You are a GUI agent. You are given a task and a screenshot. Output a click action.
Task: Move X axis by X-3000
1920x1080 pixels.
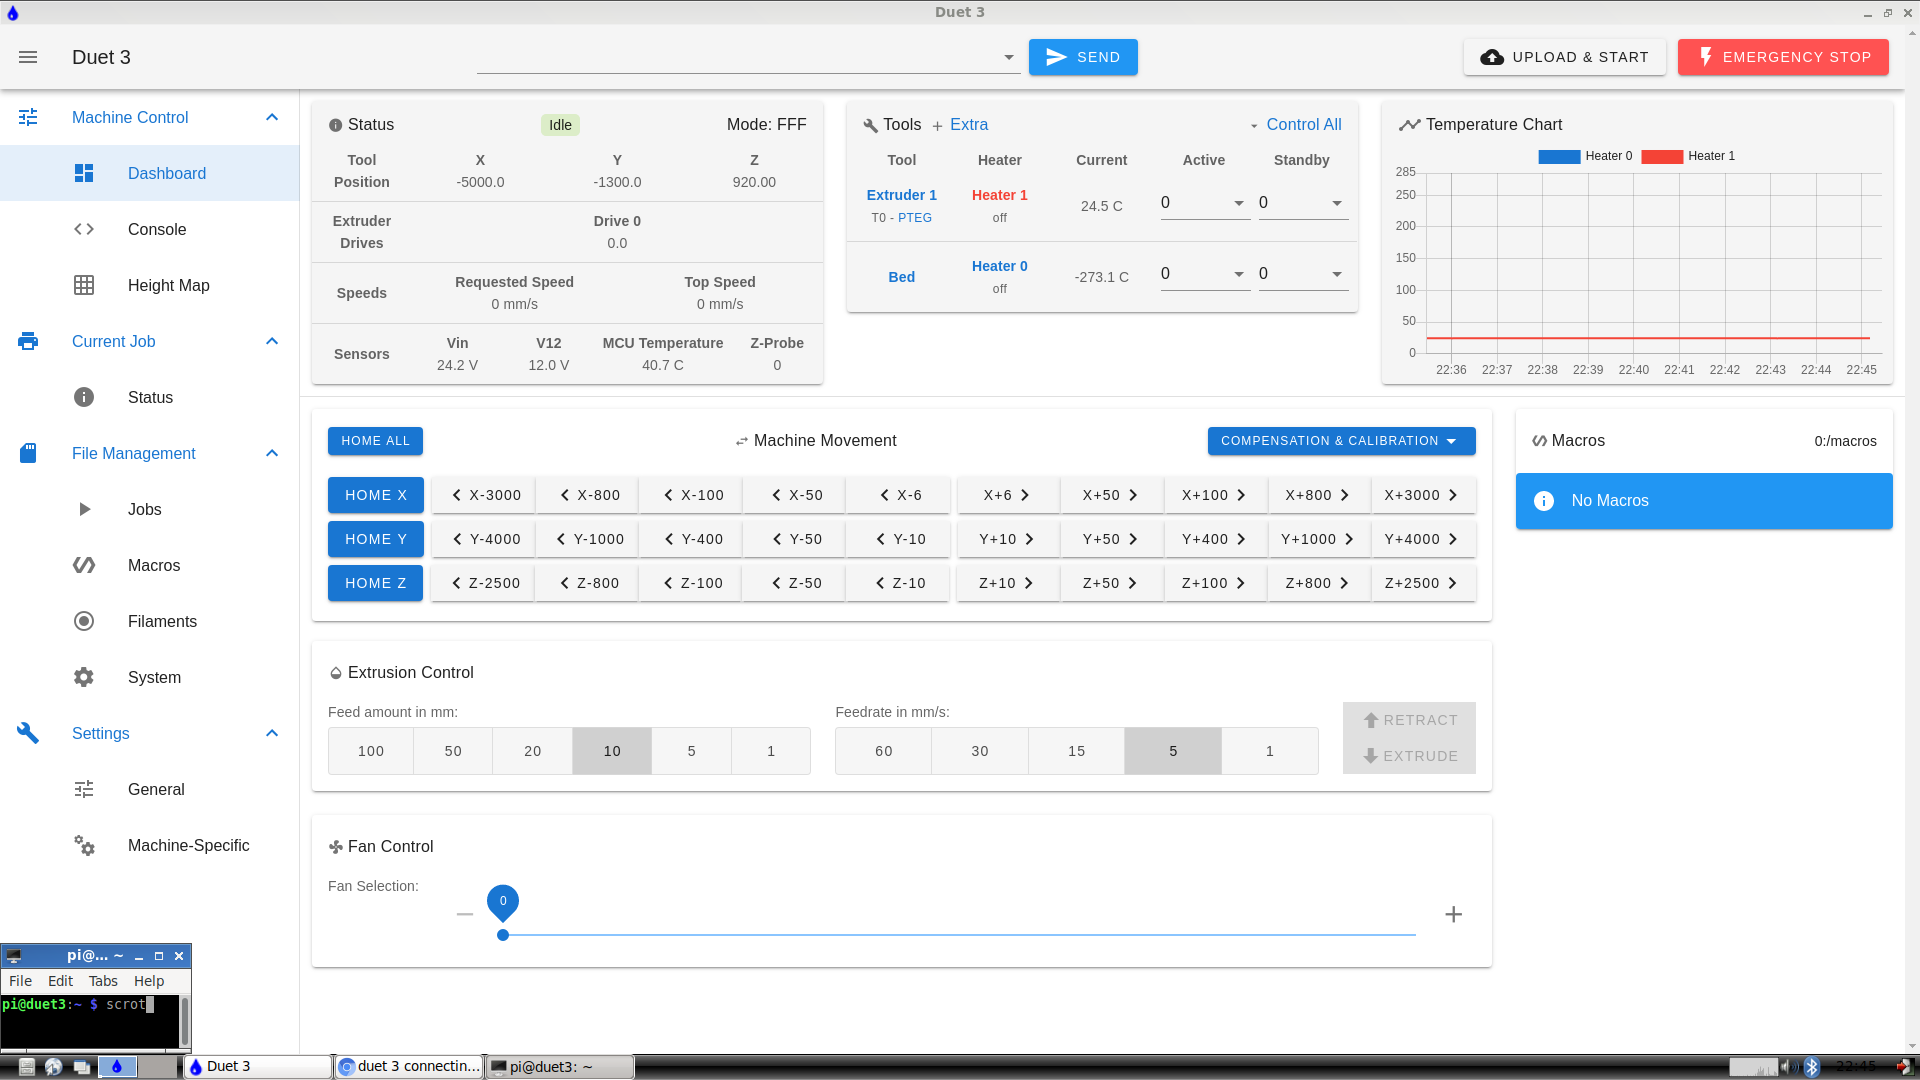(x=485, y=495)
